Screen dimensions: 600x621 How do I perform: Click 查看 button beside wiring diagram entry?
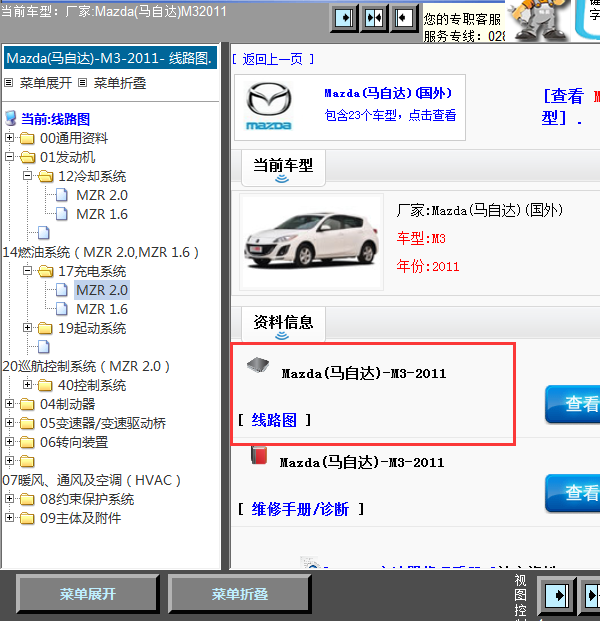coord(573,404)
